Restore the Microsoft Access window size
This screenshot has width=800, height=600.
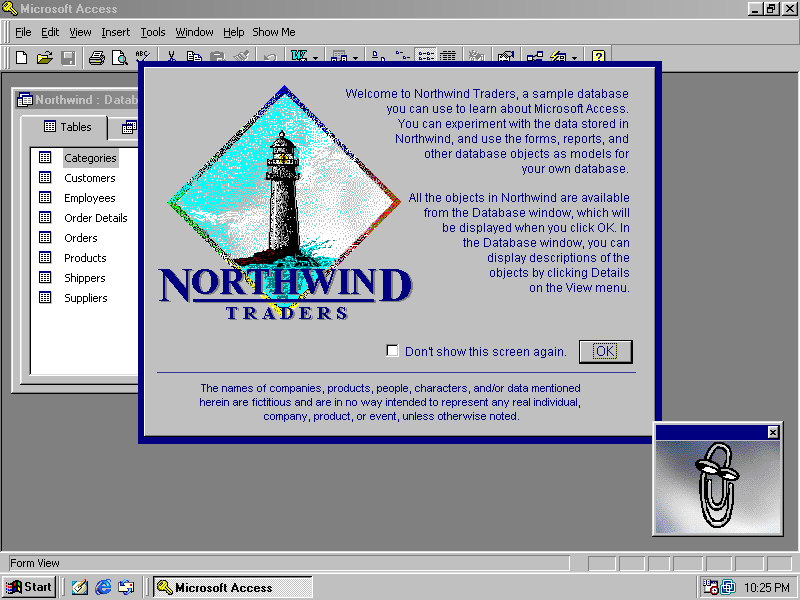tap(771, 9)
